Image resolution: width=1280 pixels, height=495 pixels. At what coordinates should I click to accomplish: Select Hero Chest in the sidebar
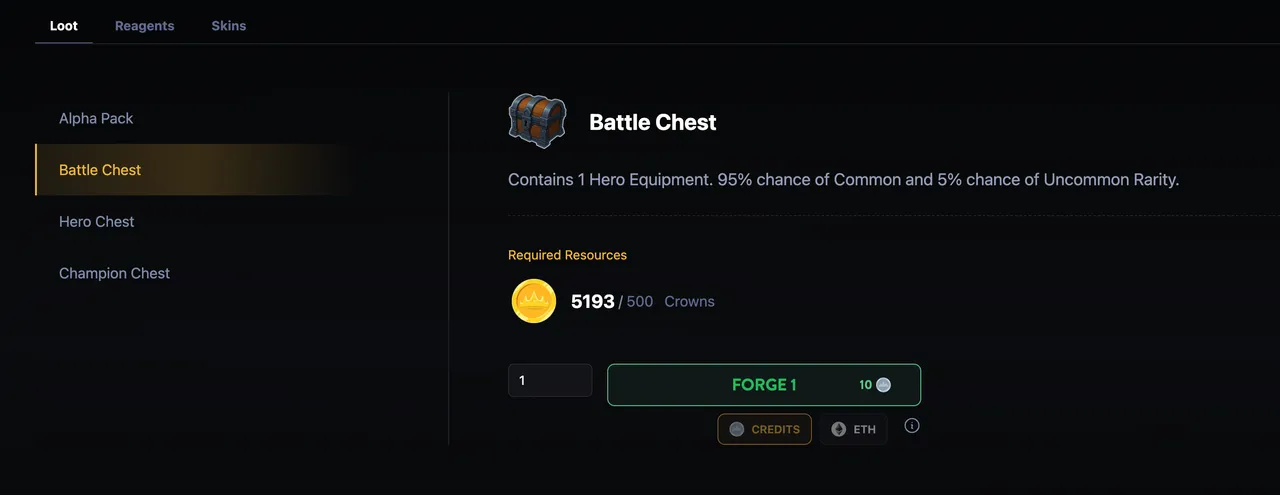tap(96, 222)
